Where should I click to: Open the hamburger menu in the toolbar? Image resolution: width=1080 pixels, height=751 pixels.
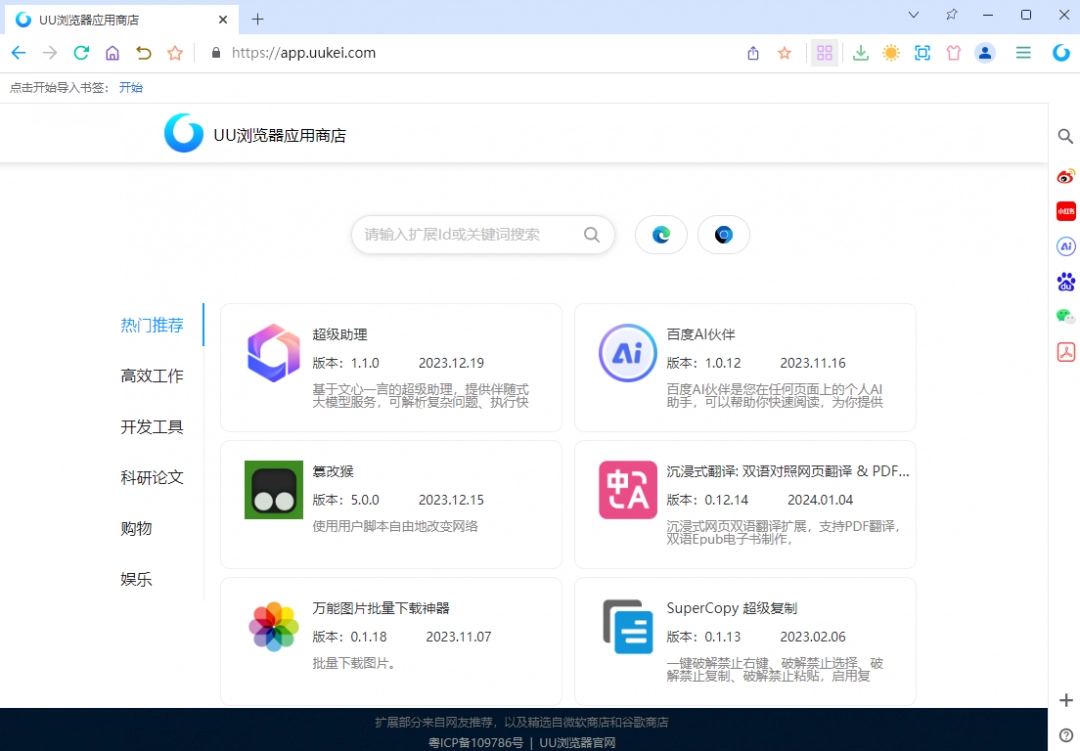point(1022,53)
